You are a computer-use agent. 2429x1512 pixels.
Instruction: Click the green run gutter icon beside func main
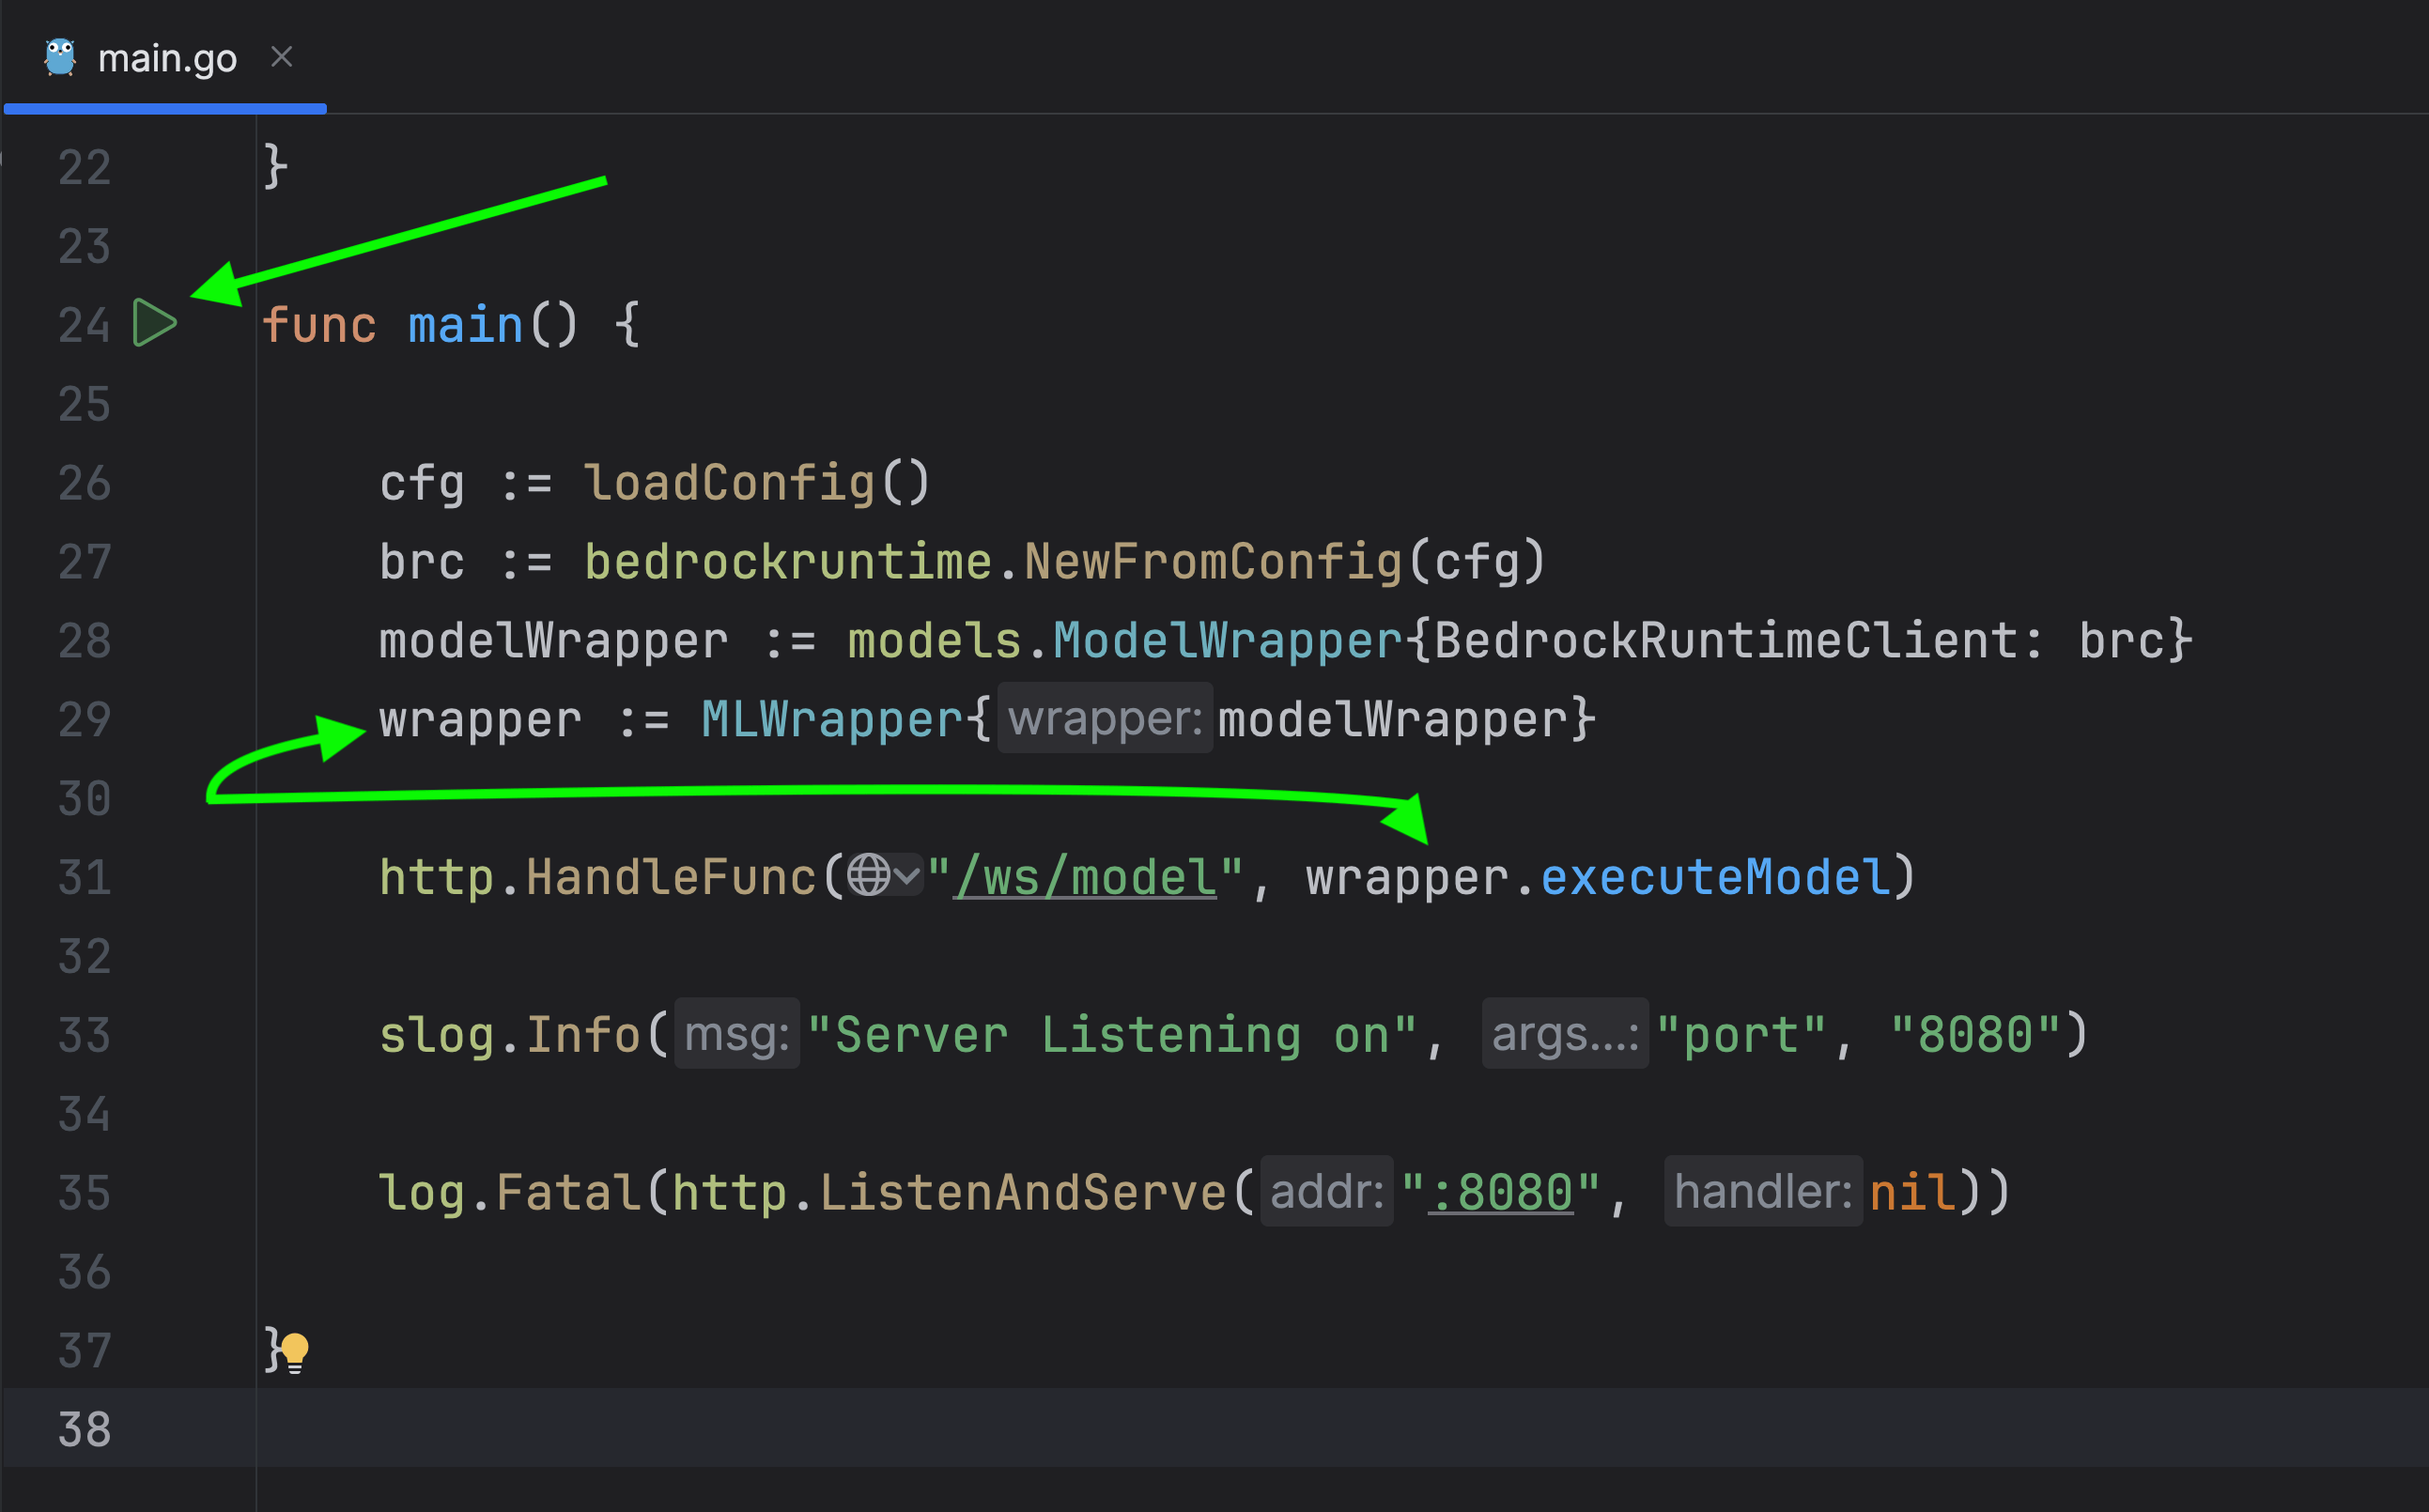[x=154, y=323]
